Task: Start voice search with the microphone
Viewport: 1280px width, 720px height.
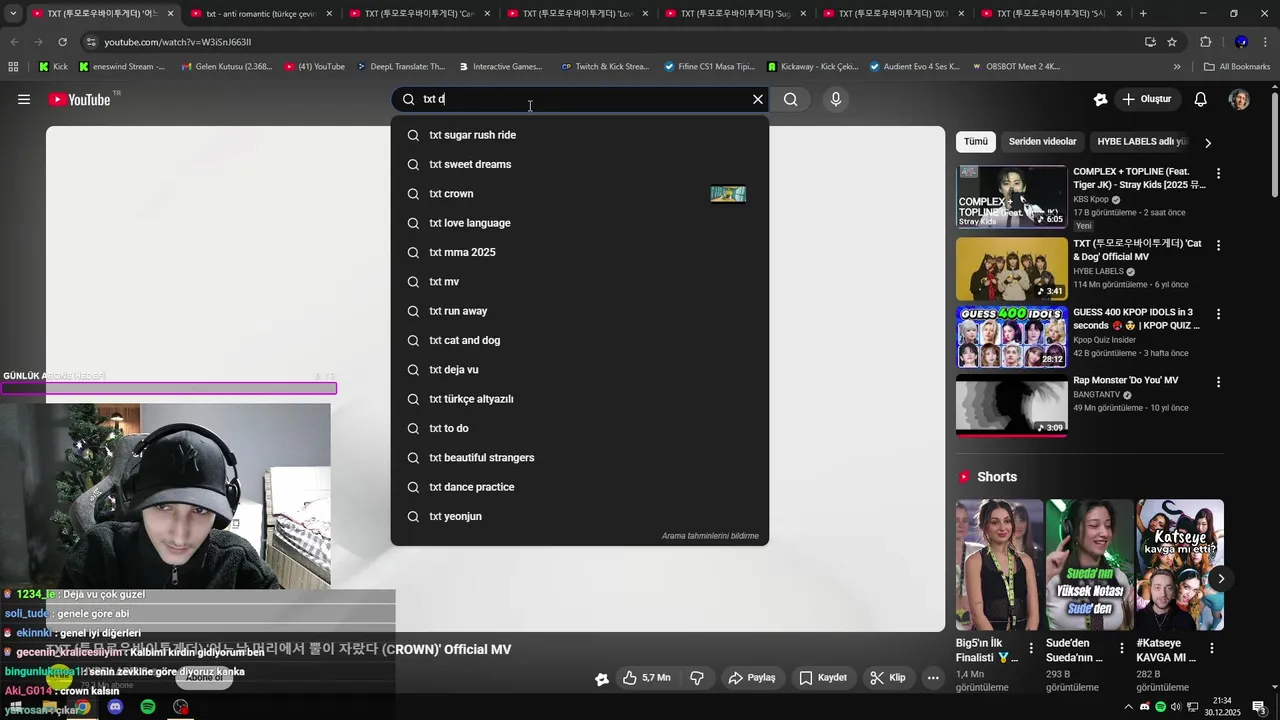Action: click(836, 99)
